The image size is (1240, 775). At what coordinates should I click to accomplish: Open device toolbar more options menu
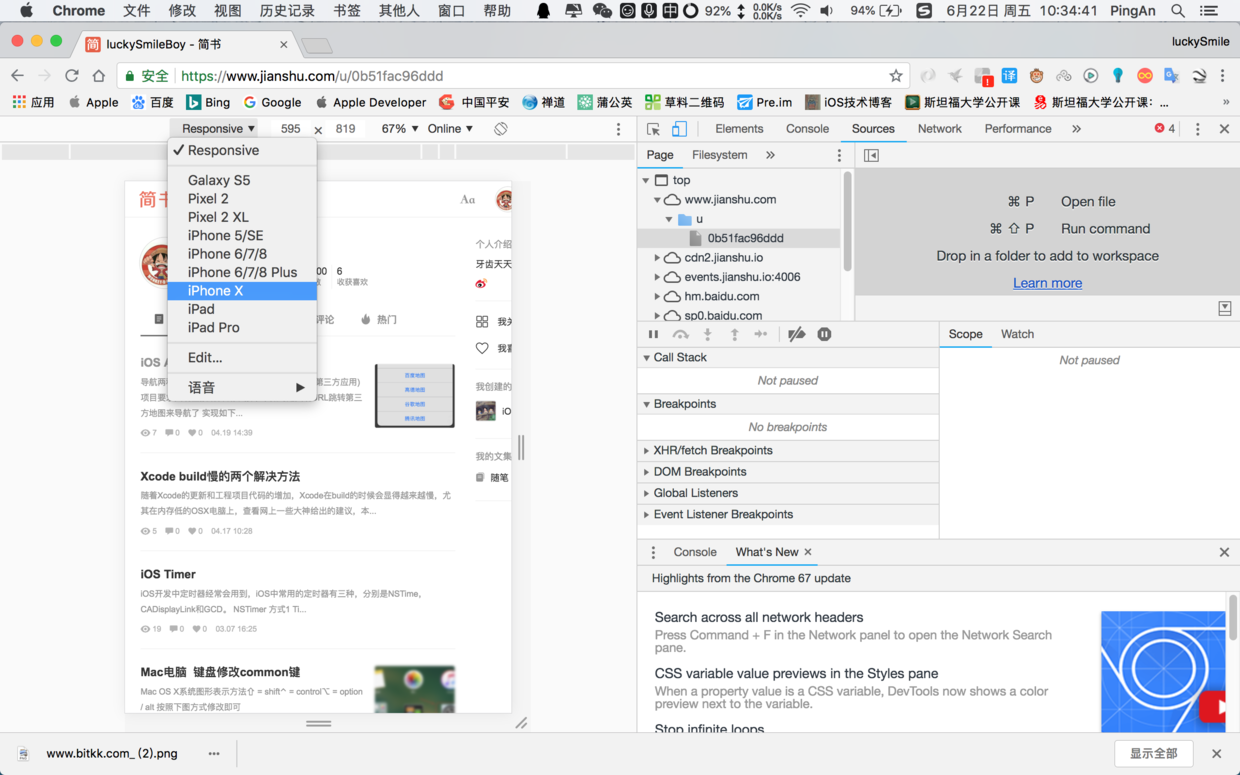pyautogui.click(x=618, y=129)
